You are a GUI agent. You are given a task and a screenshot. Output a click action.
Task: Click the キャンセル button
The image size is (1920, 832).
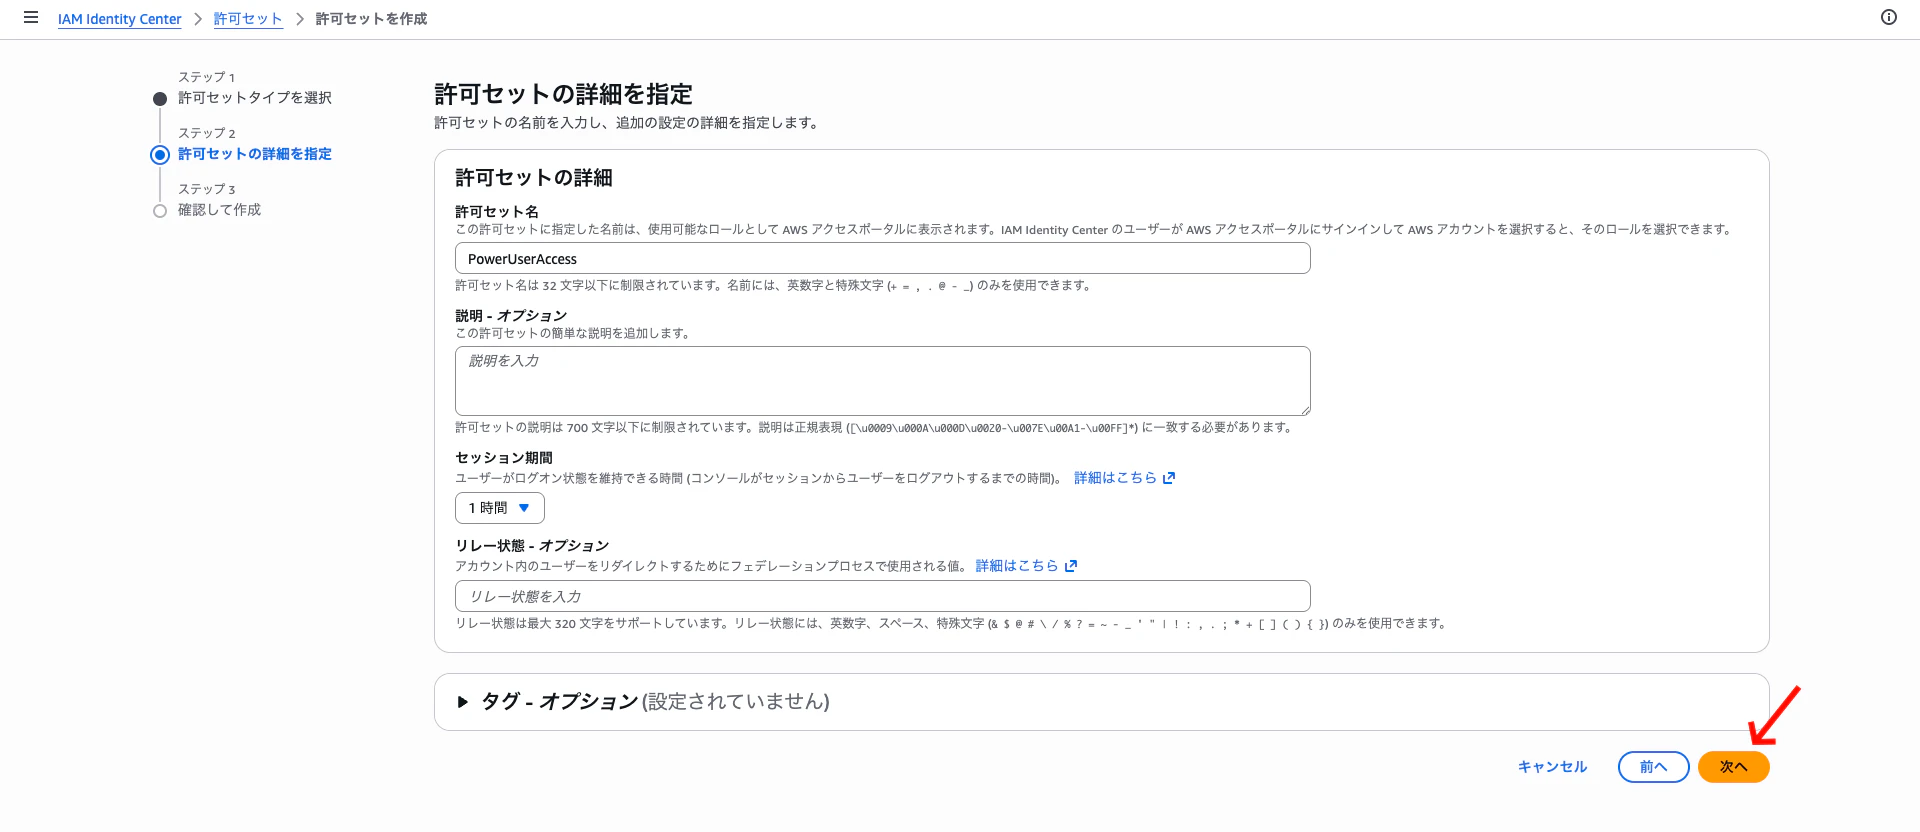(1552, 767)
